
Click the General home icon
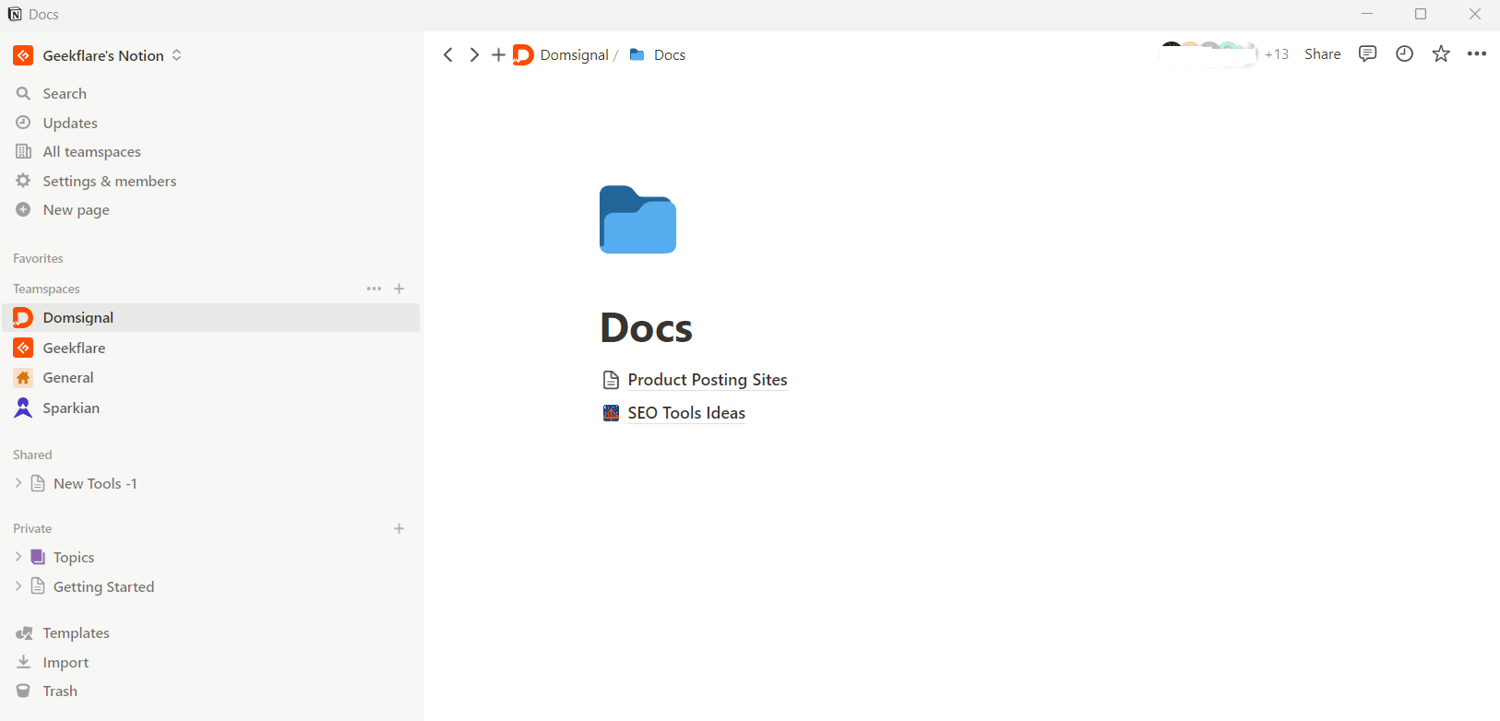pyautogui.click(x=23, y=378)
